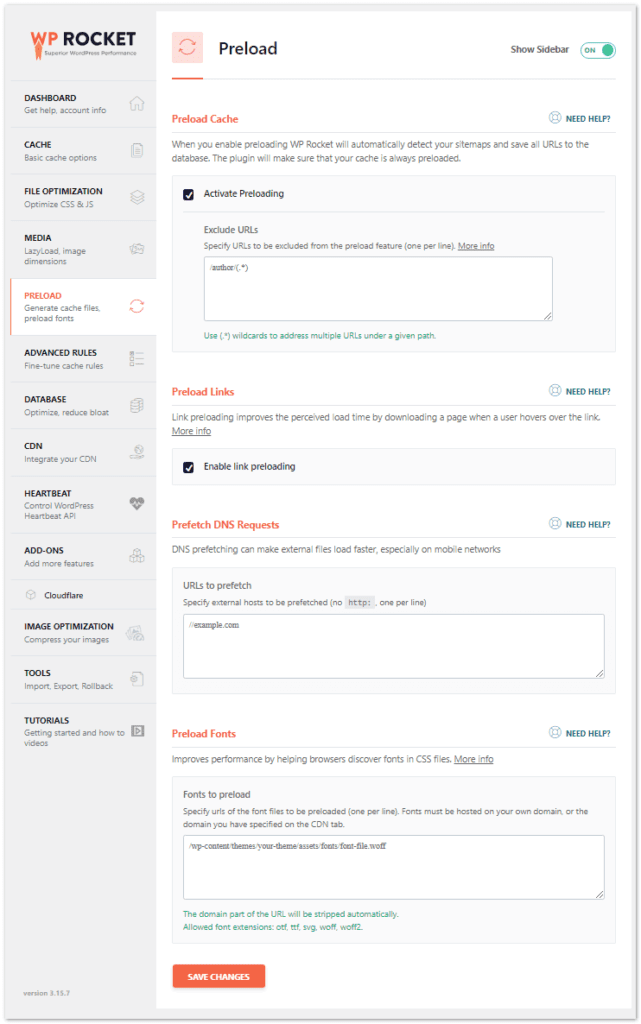Click the Cloudflare cube icon

[31, 595]
